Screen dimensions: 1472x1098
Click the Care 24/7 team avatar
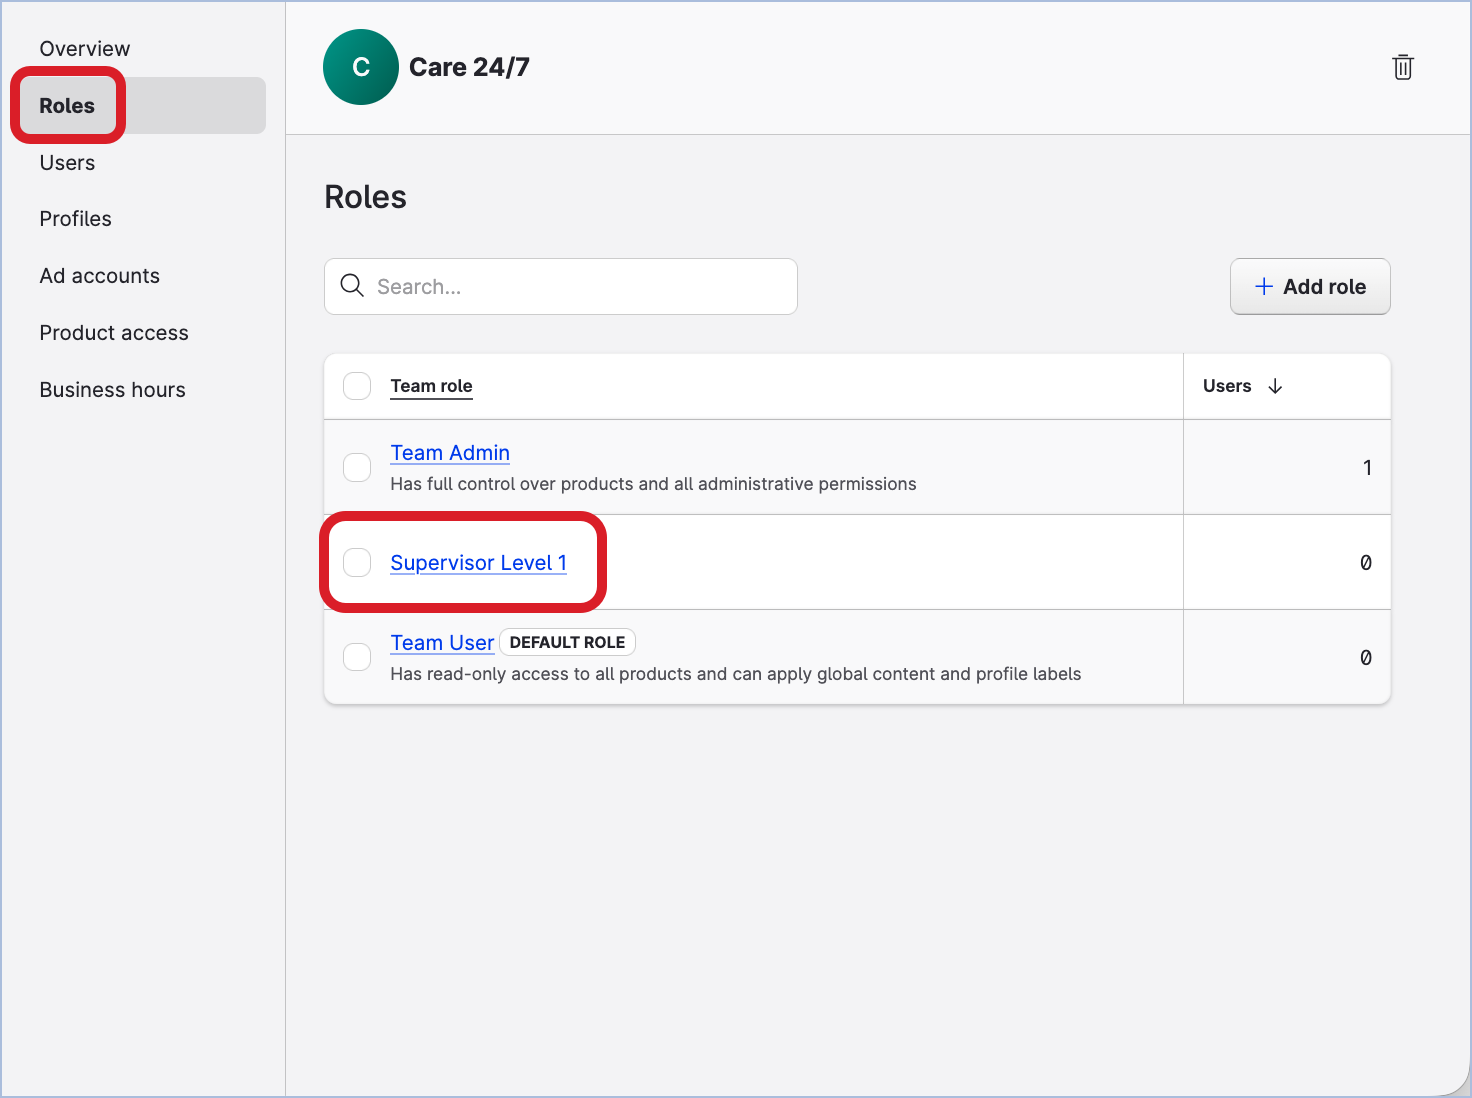coord(361,67)
